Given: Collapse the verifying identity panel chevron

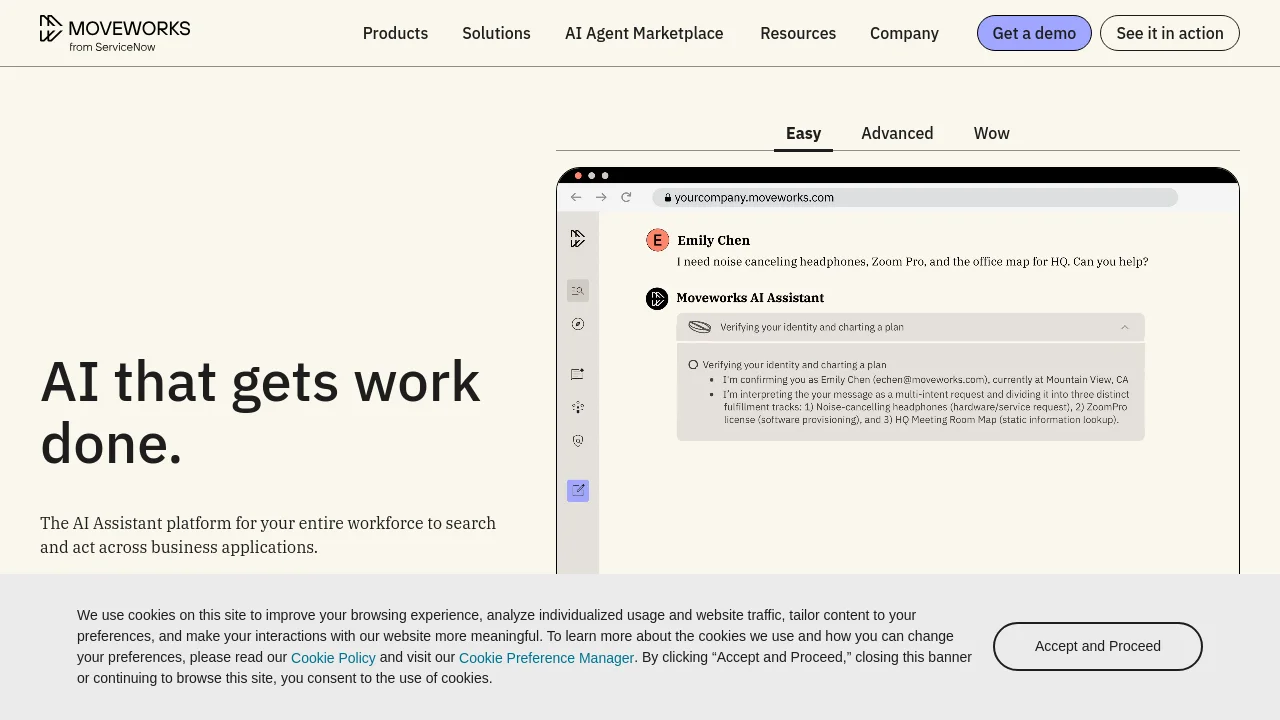Looking at the screenshot, I should [1125, 327].
